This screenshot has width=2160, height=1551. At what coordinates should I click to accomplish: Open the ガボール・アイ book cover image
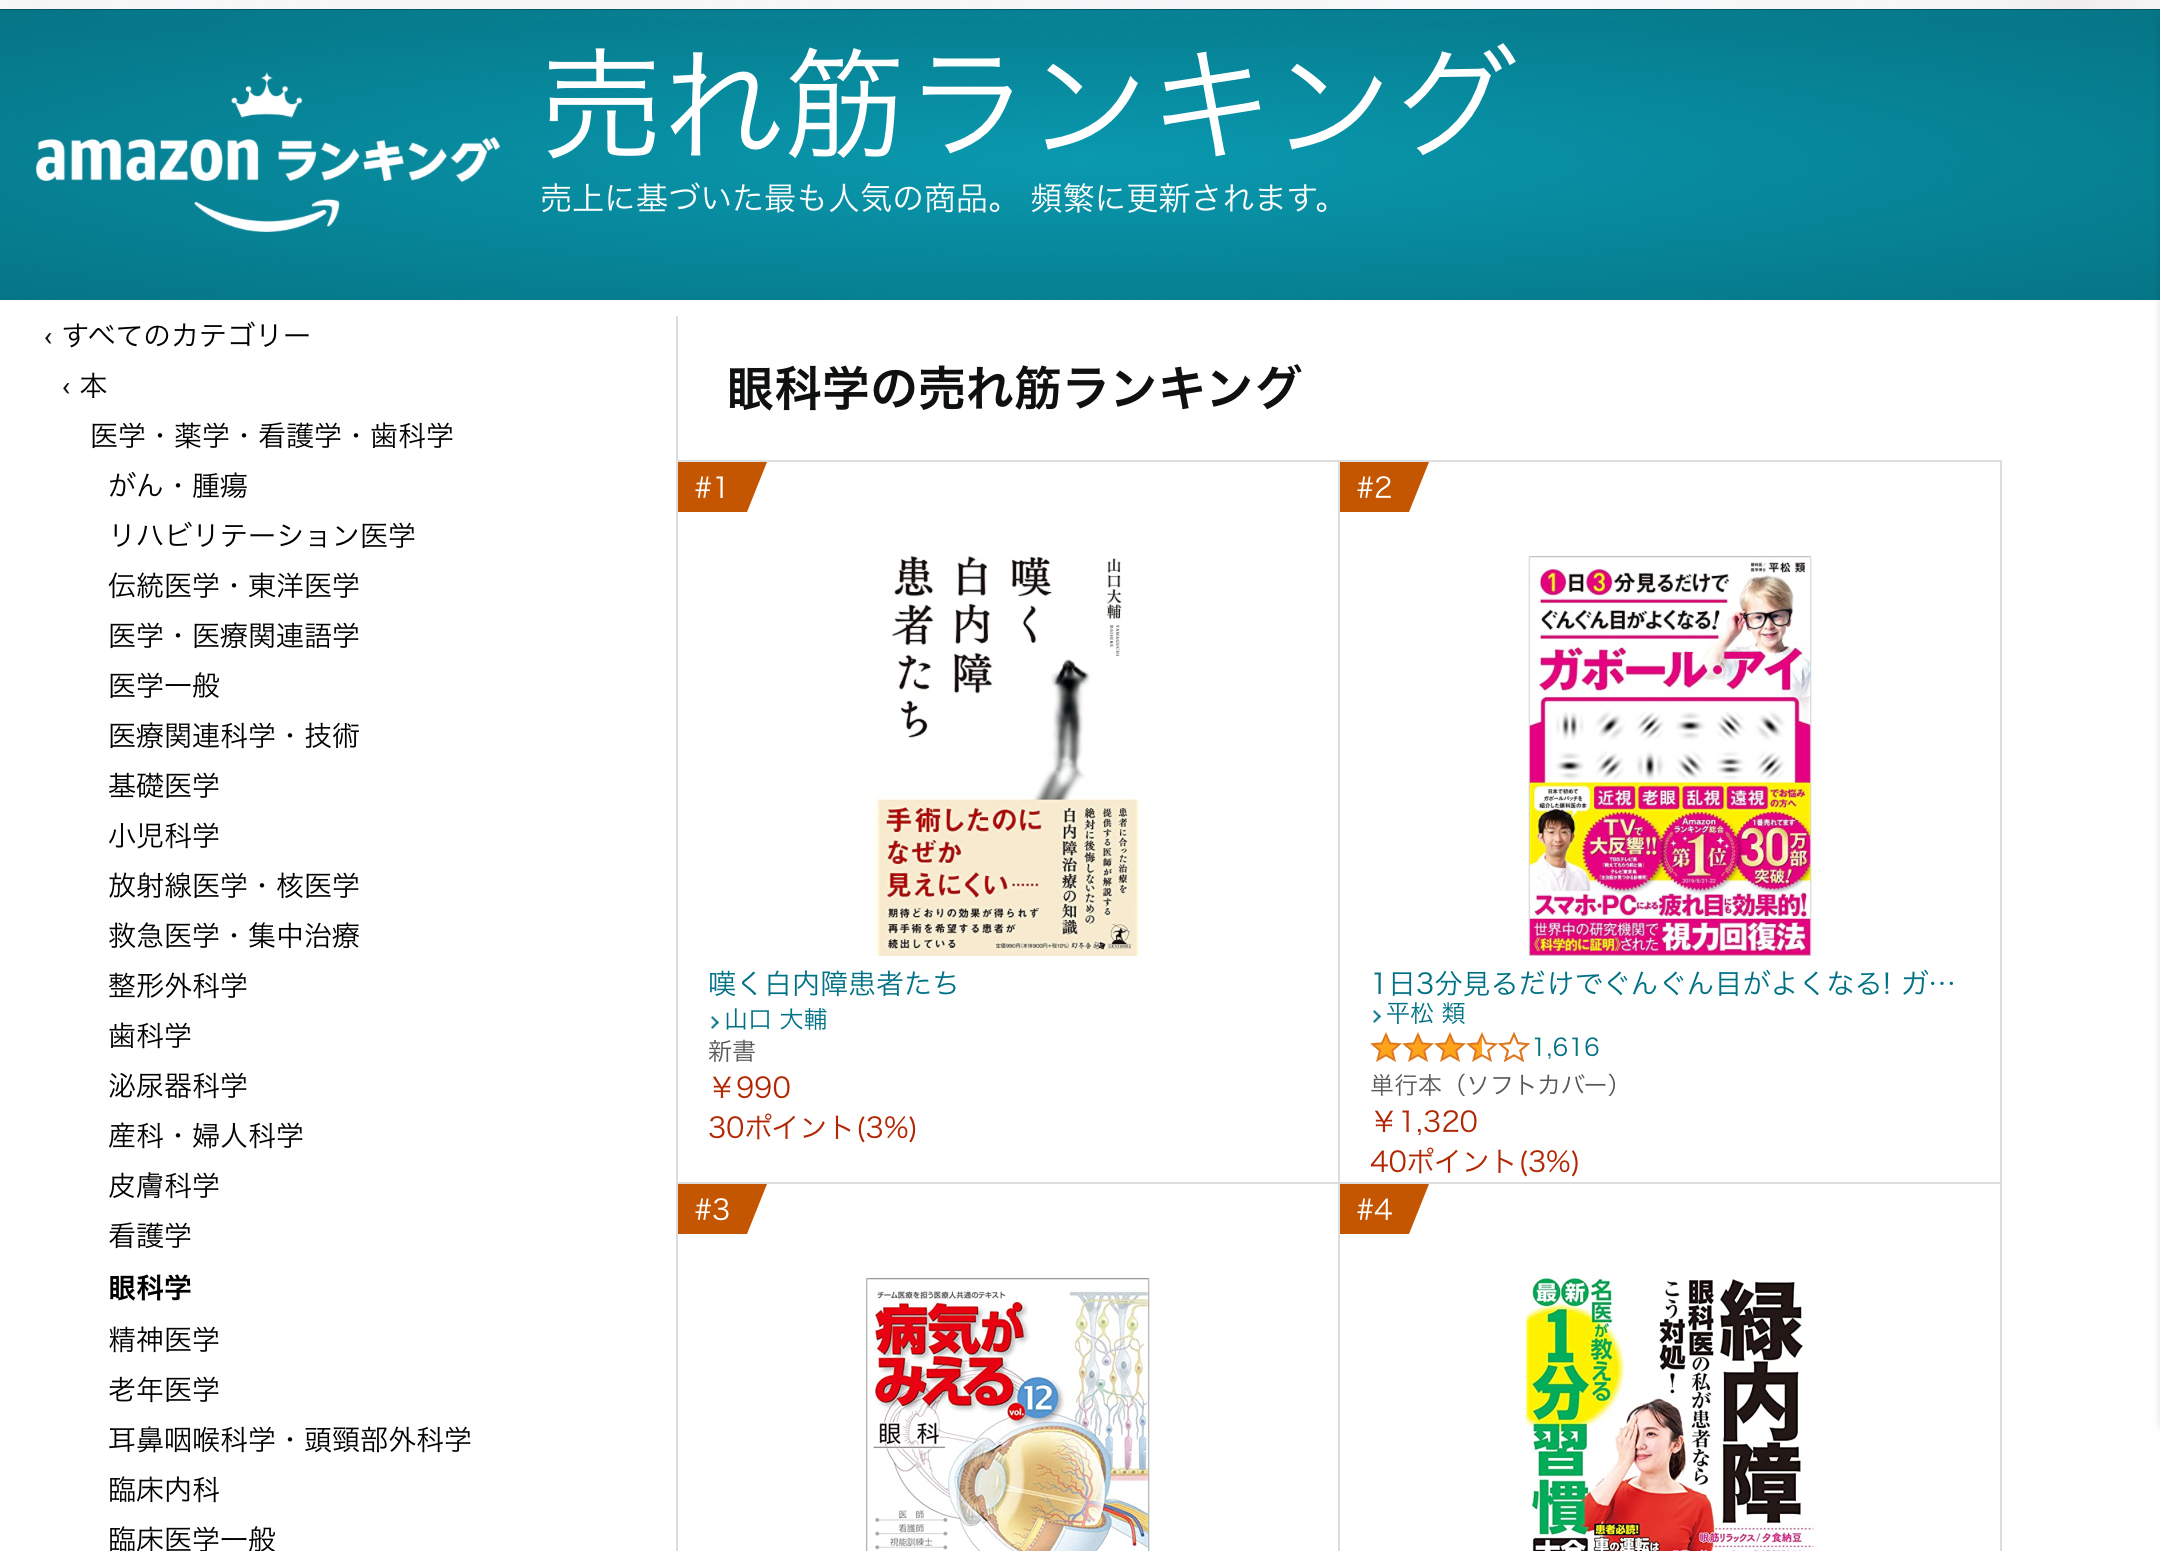1670,756
